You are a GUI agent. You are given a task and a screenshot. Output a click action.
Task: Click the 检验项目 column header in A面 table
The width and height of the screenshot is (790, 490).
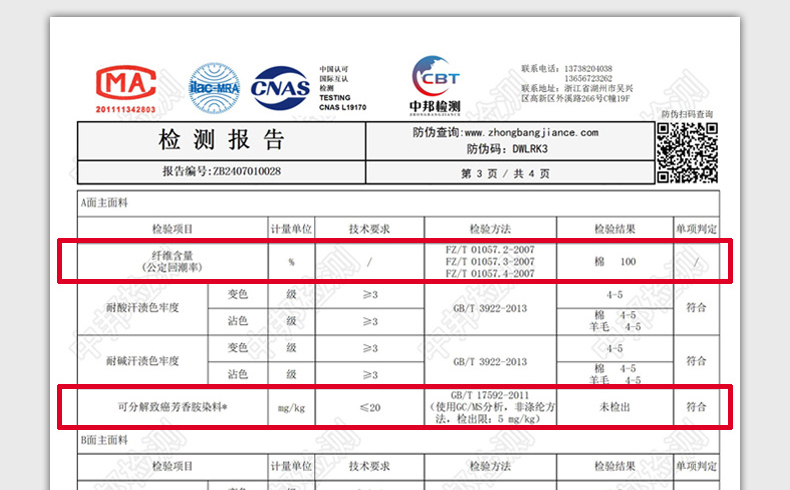pos(172,228)
